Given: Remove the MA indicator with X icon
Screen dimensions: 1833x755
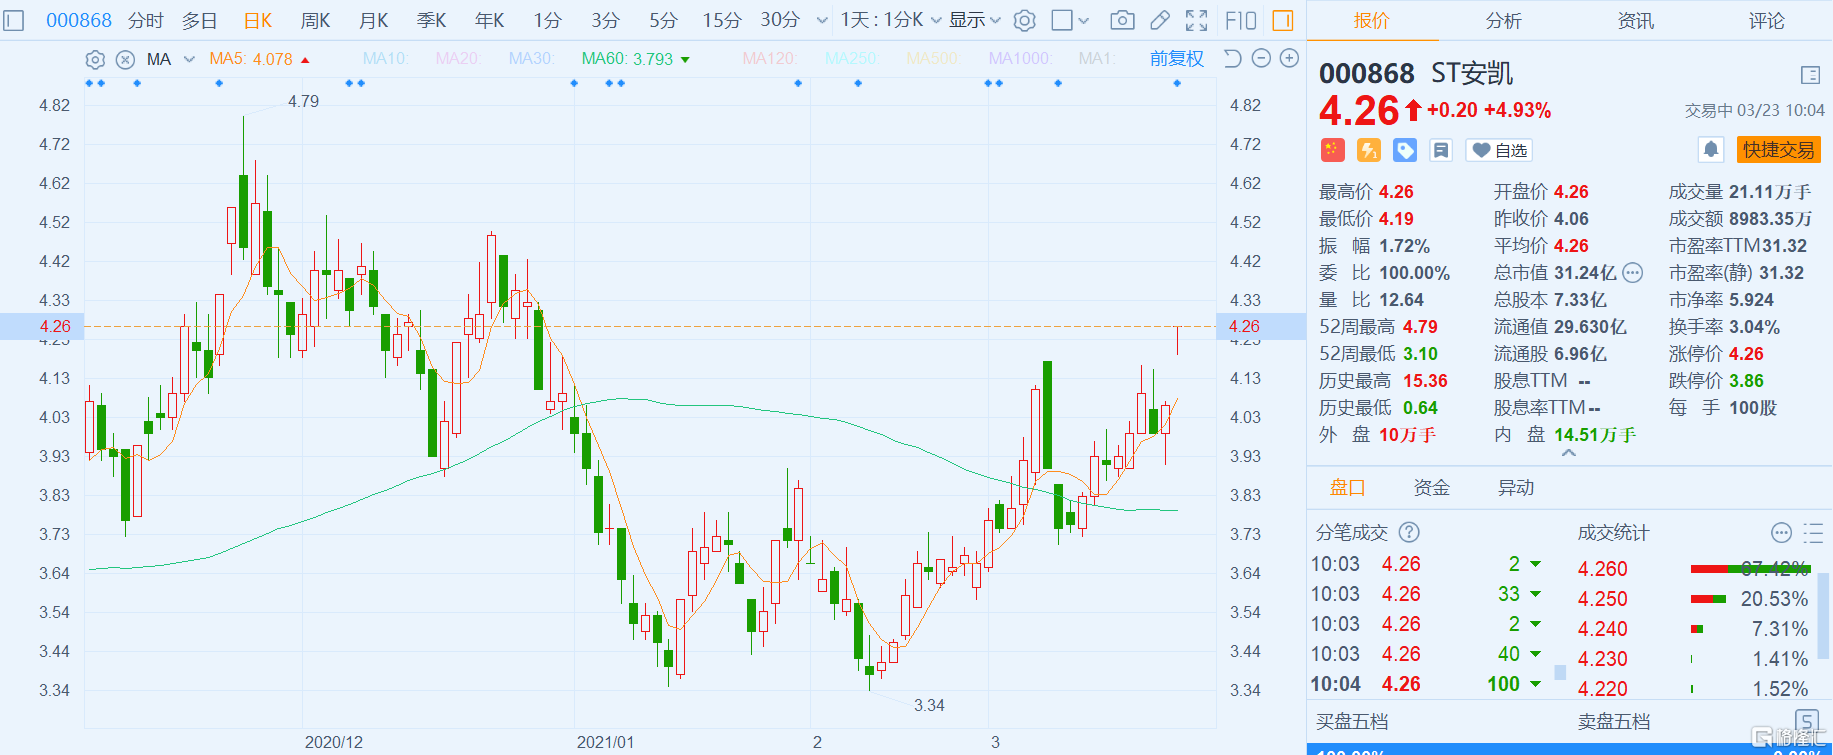Looking at the screenshot, I should click(125, 60).
